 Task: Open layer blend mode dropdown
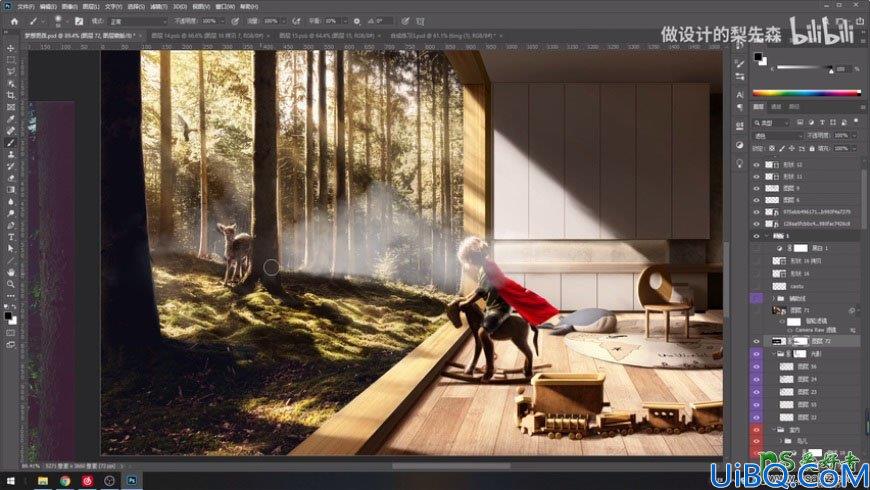[x=777, y=135]
